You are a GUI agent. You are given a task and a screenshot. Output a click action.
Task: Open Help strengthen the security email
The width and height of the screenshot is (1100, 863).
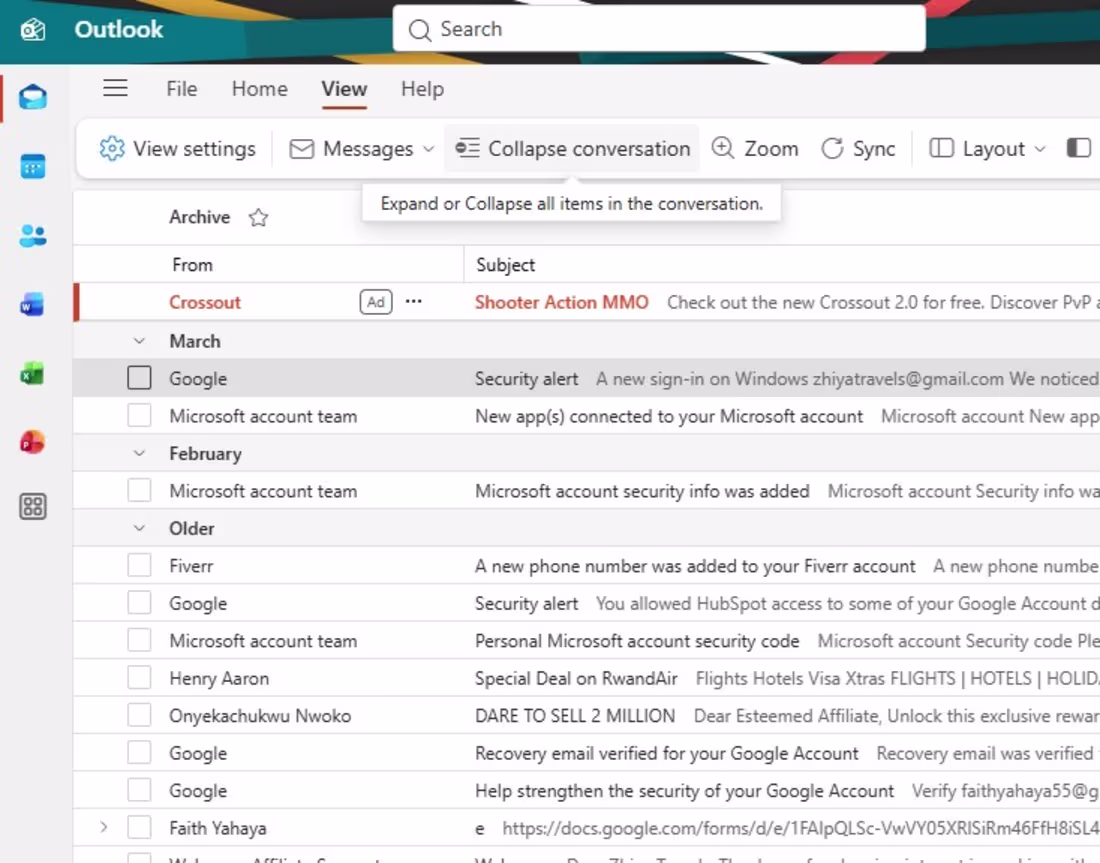[x=586, y=790]
